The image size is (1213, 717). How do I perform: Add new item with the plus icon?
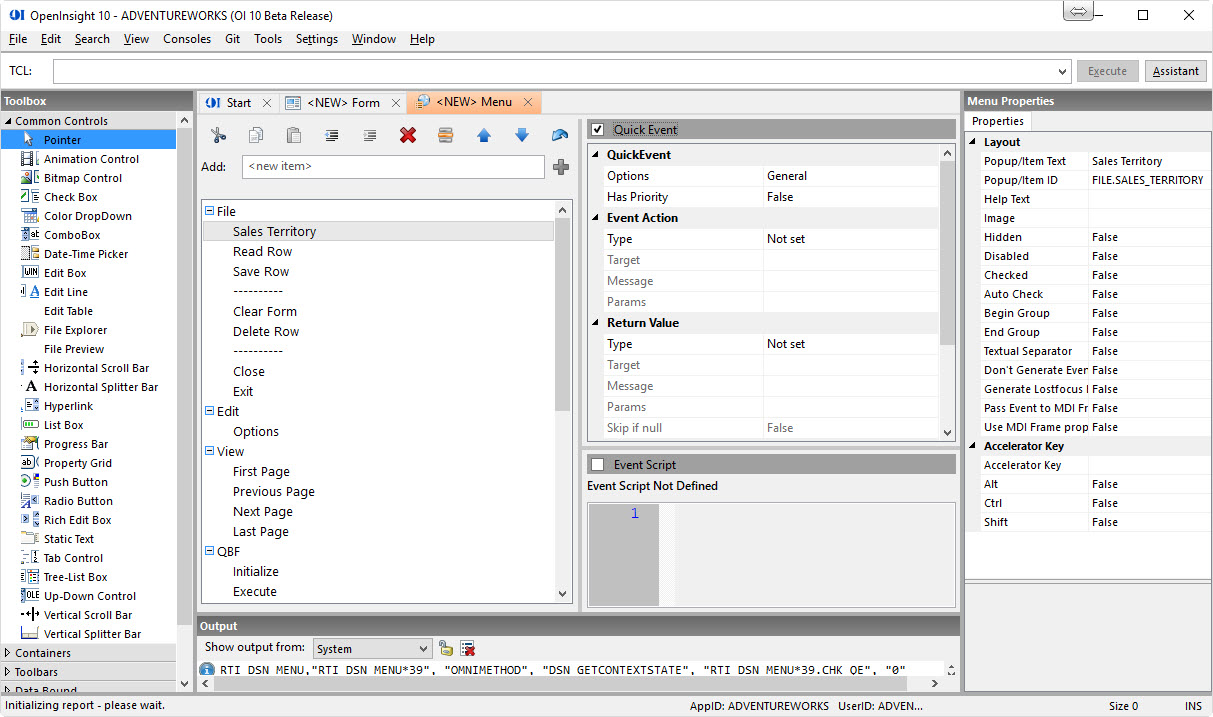coord(560,167)
